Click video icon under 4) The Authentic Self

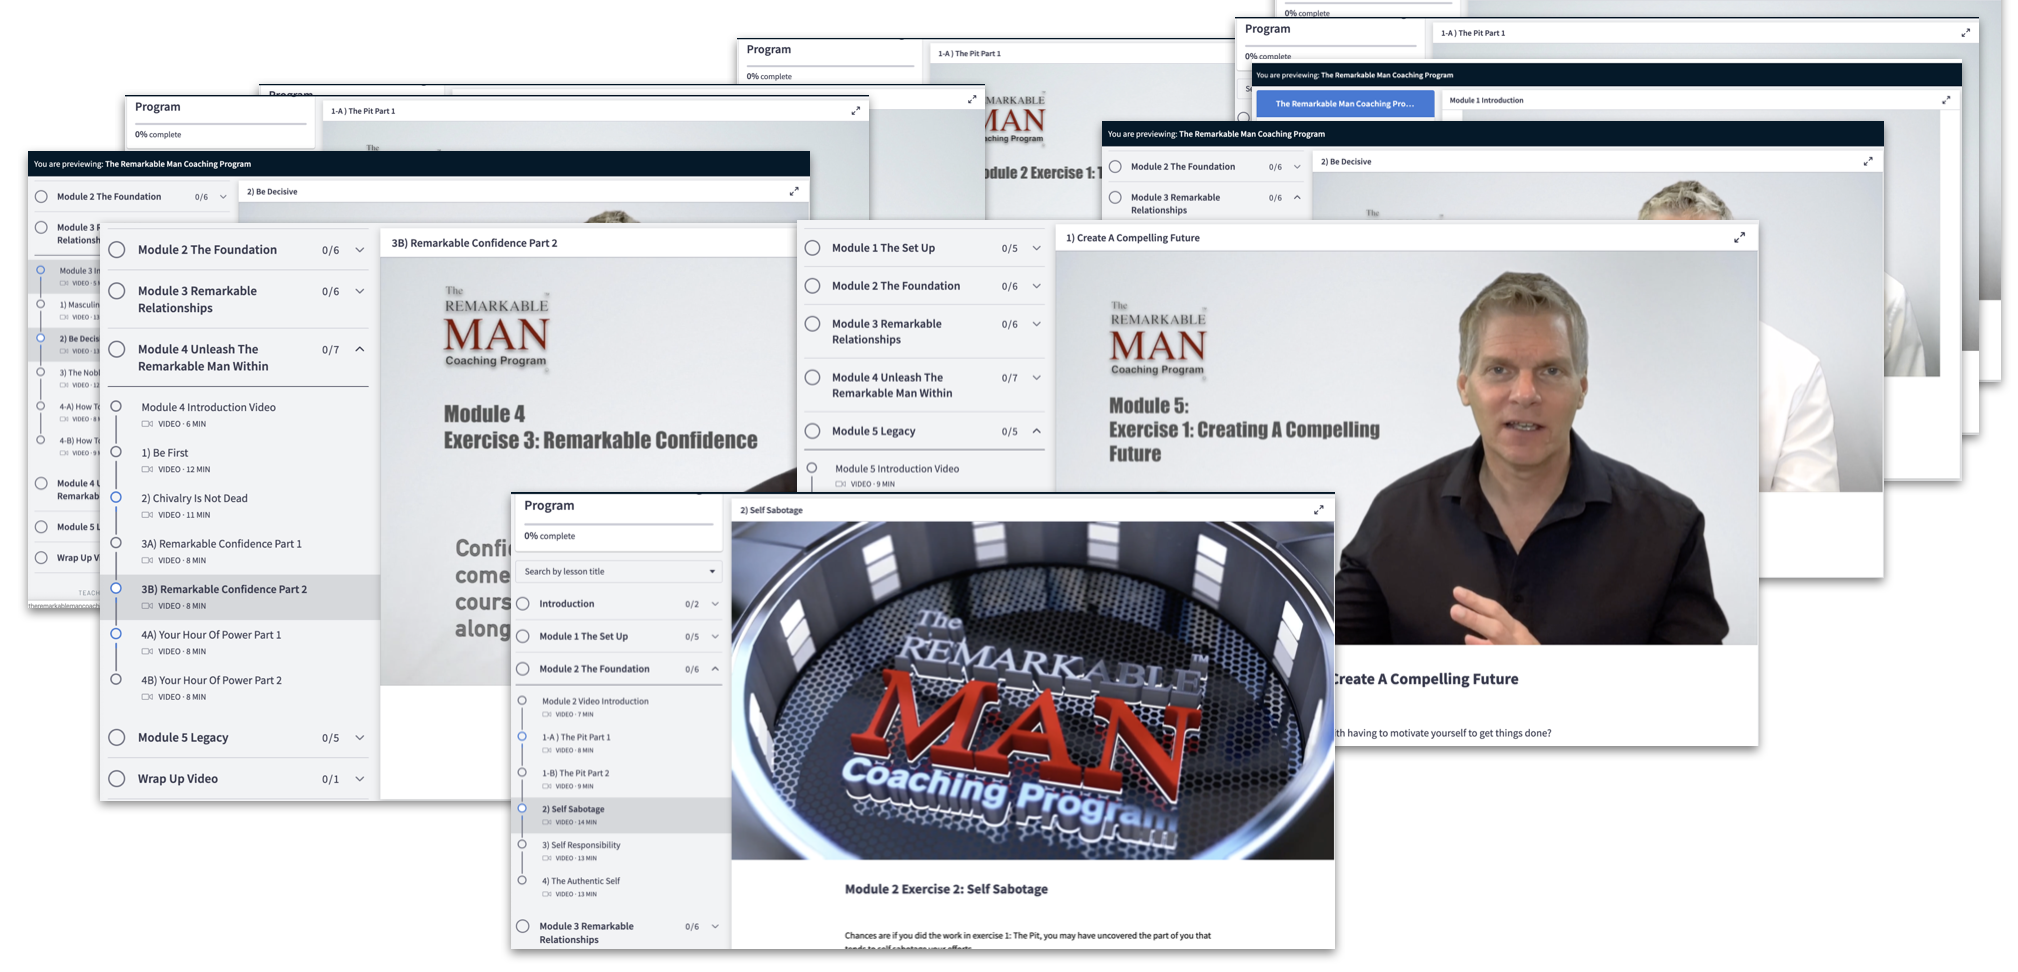pyautogui.click(x=547, y=894)
